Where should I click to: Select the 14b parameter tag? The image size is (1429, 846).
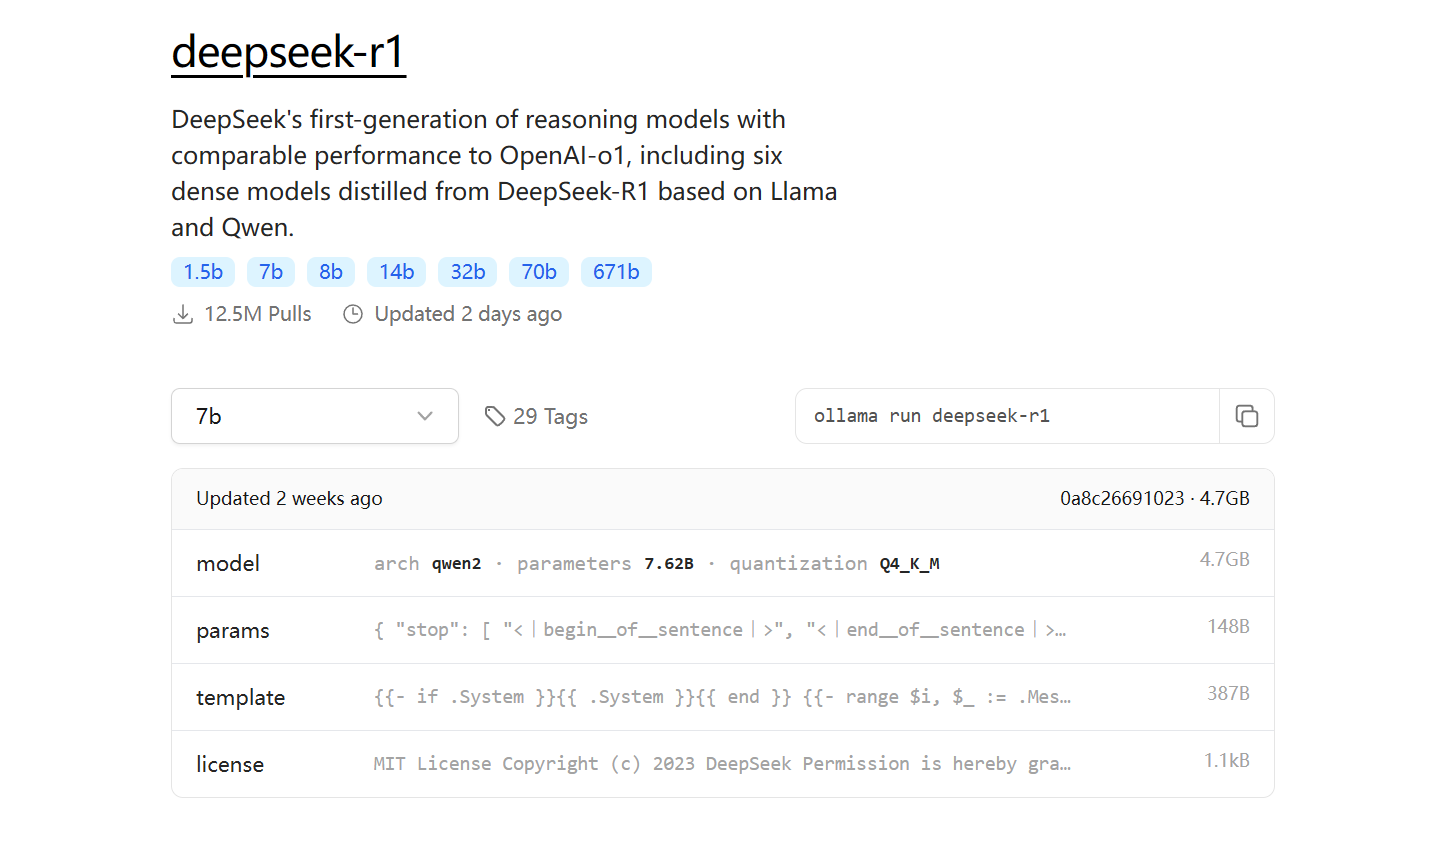396,271
